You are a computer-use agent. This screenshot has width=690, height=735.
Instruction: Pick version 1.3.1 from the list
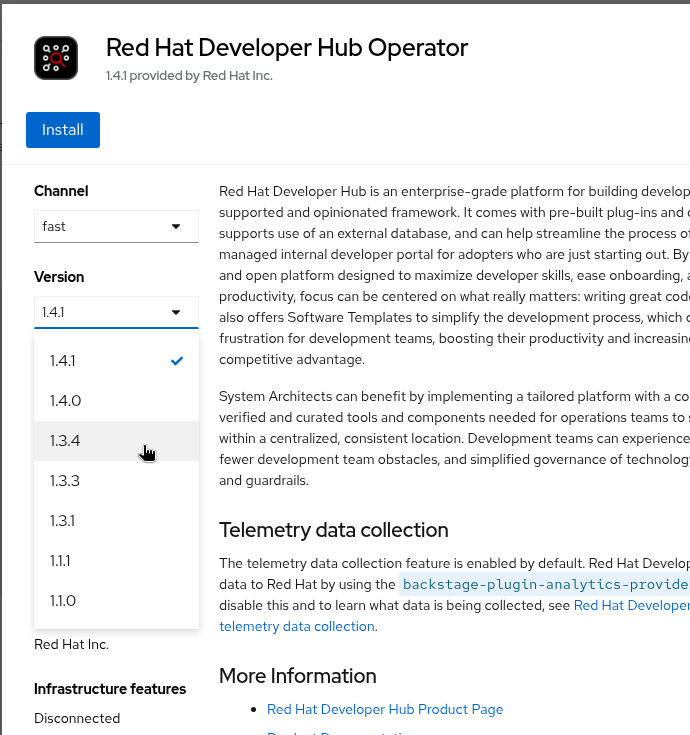[116, 521]
